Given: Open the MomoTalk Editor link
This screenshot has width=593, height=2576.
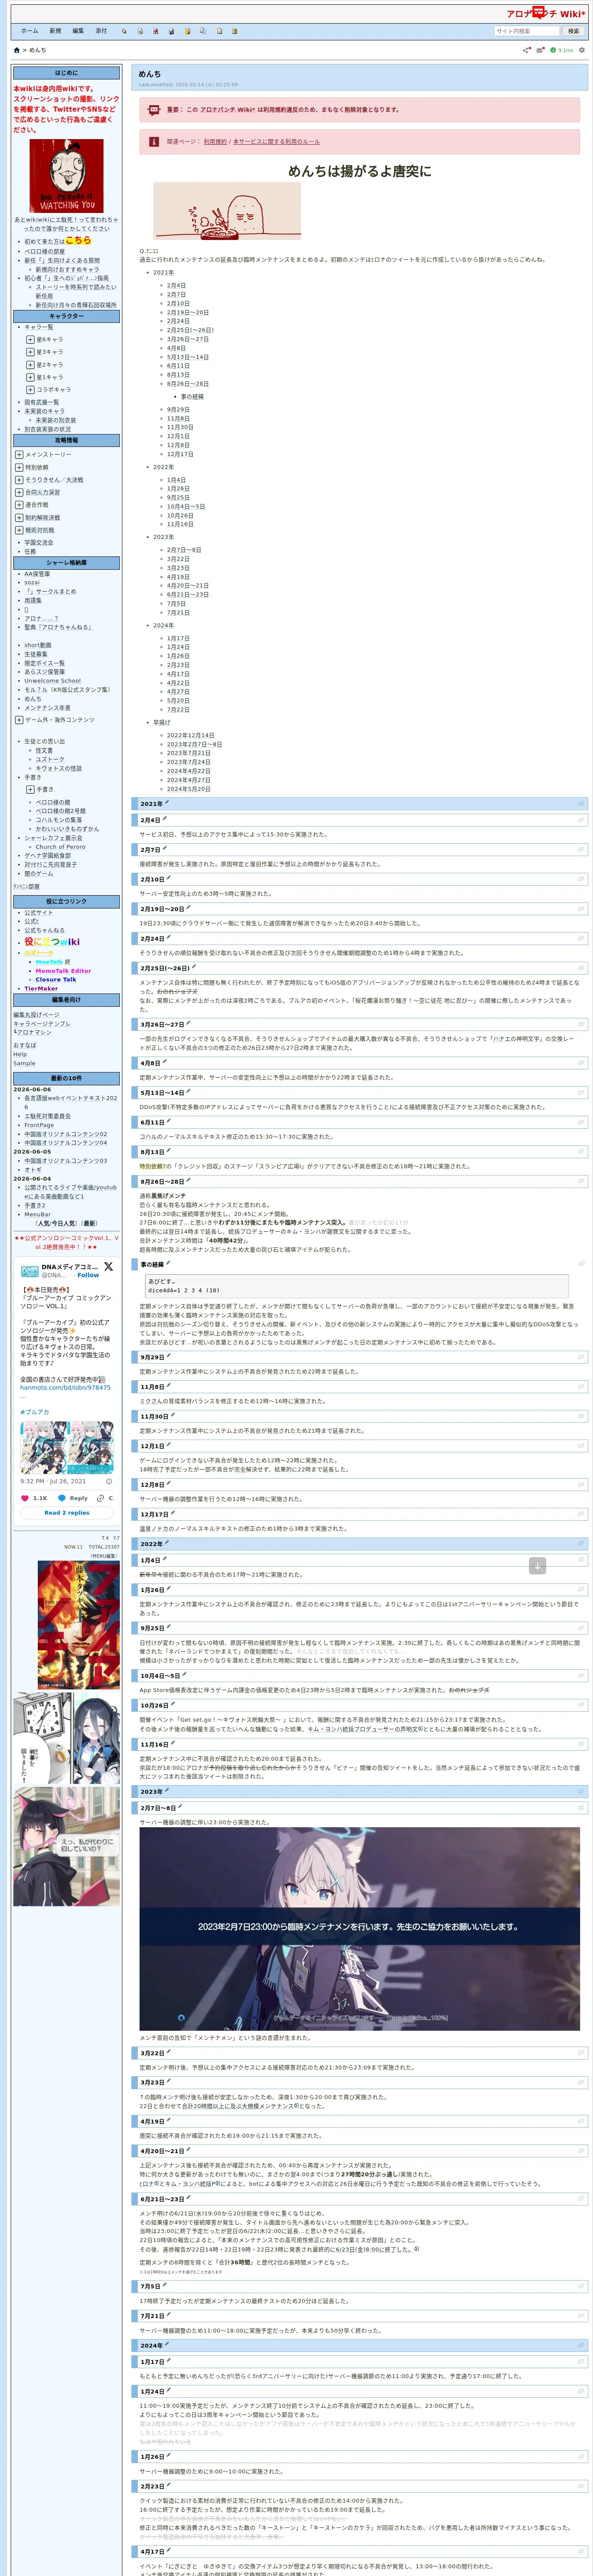Looking at the screenshot, I should click(x=63, y=971).
